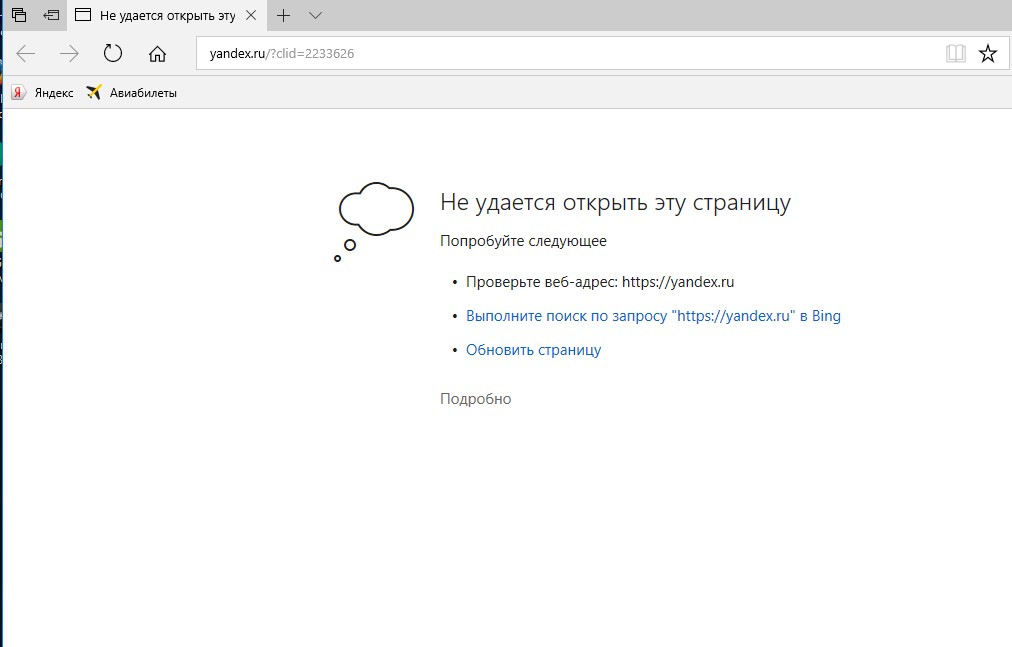Close the Не удается открыть эту tab
Image resolution: width=1012 pixels, height=647 pixels.
(251, 15)
